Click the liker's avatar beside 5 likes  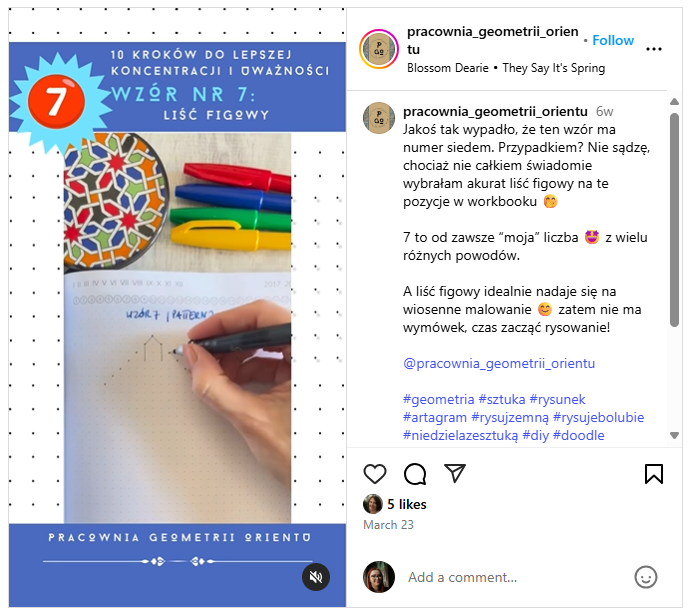click(372, 504)
